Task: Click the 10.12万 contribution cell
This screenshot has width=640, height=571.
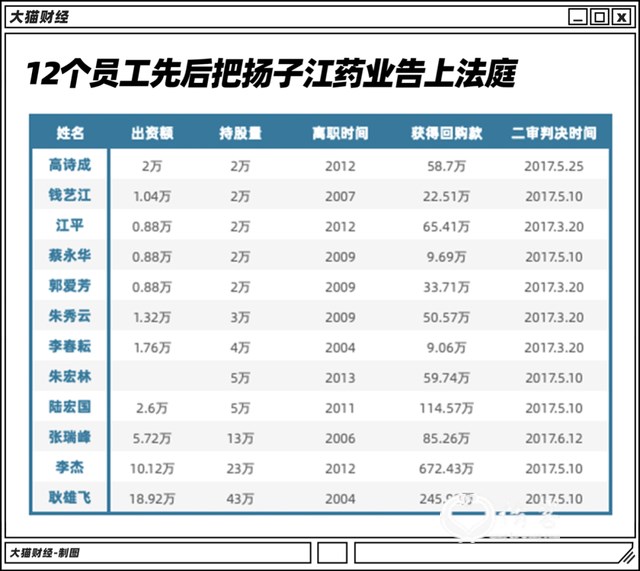Action: click(152, 469)
